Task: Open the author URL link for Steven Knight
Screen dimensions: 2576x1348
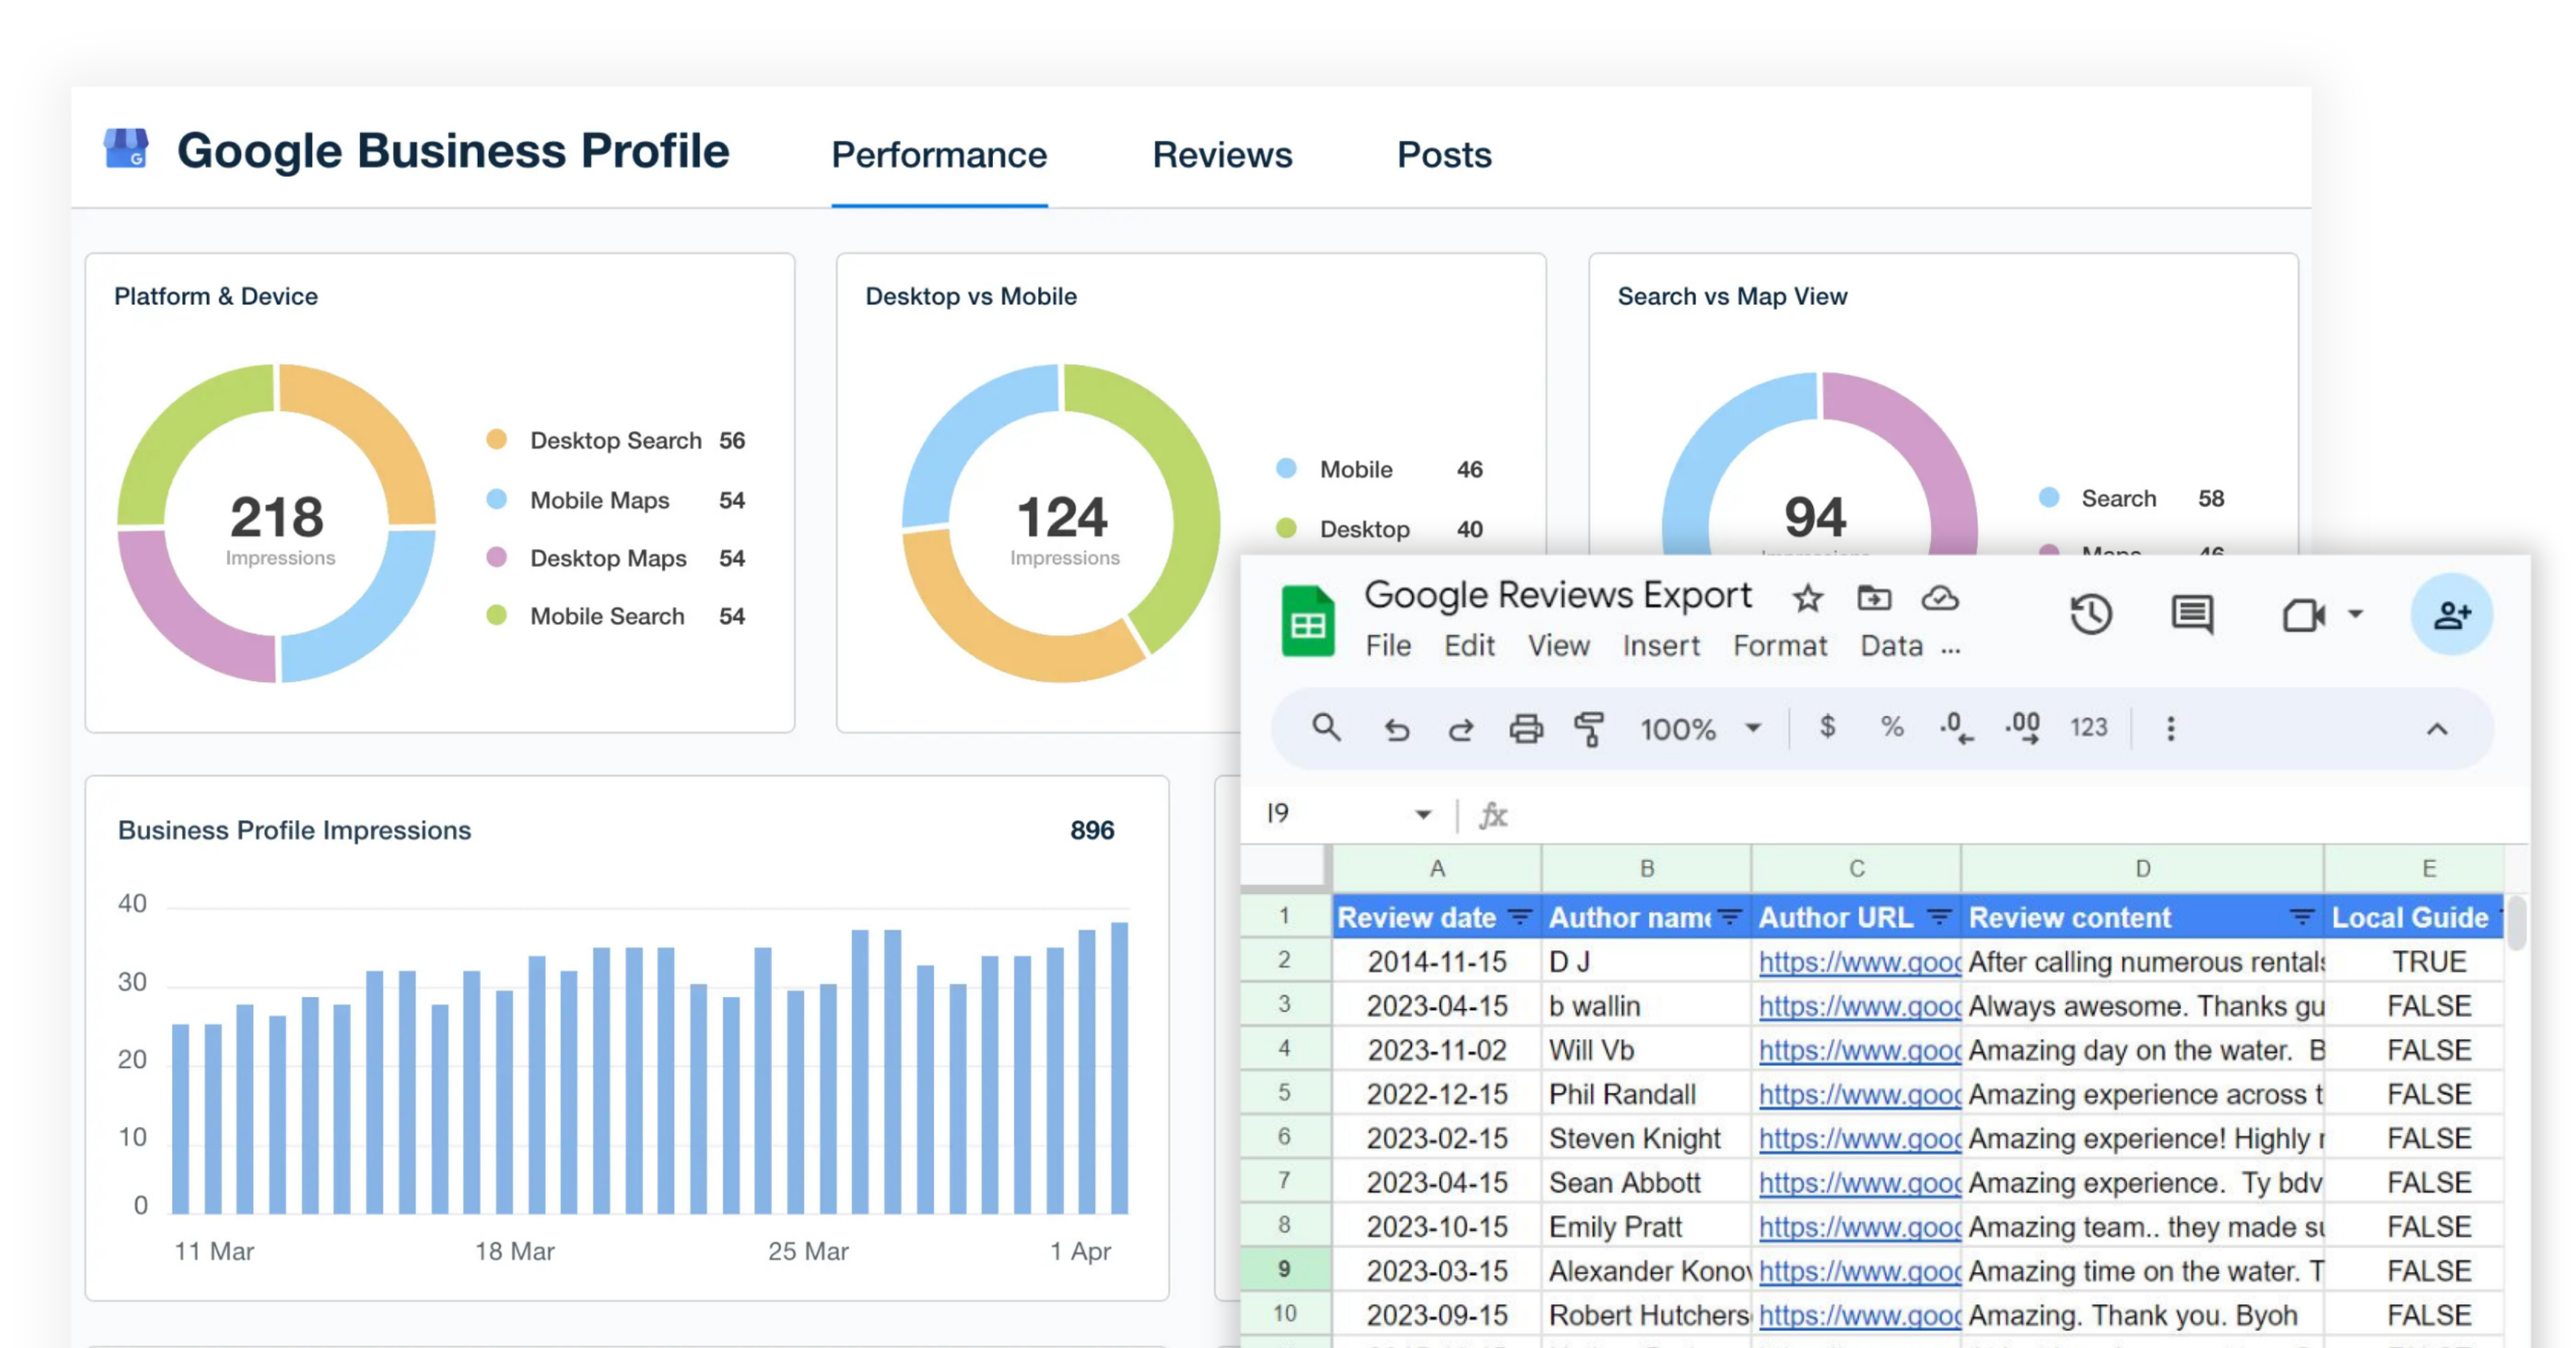Action: pos(1859,1138)
